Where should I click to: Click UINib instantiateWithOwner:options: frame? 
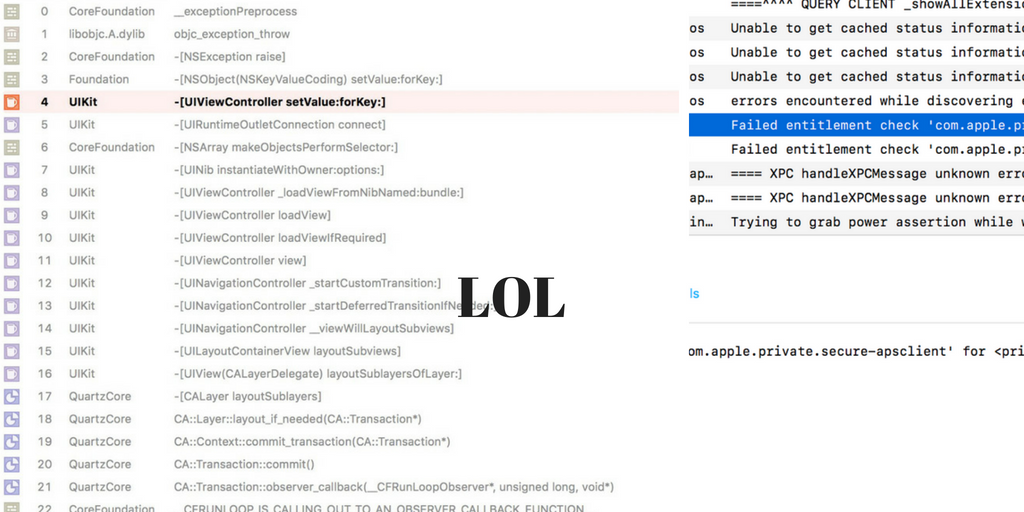click(x=279, y=170)
